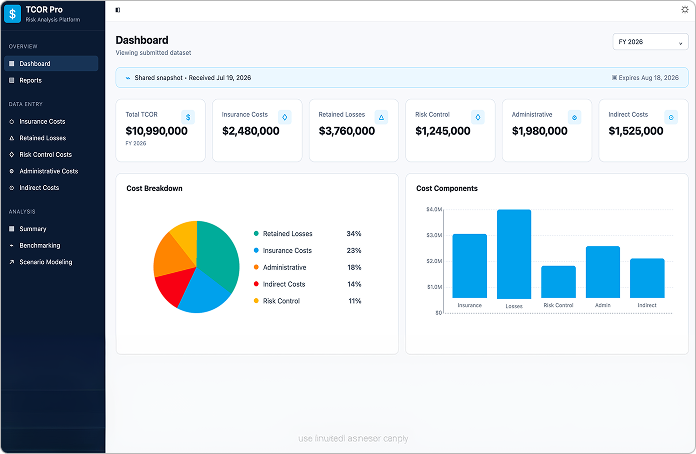Open the Dashboard menu item

click(x=51, y=63)
